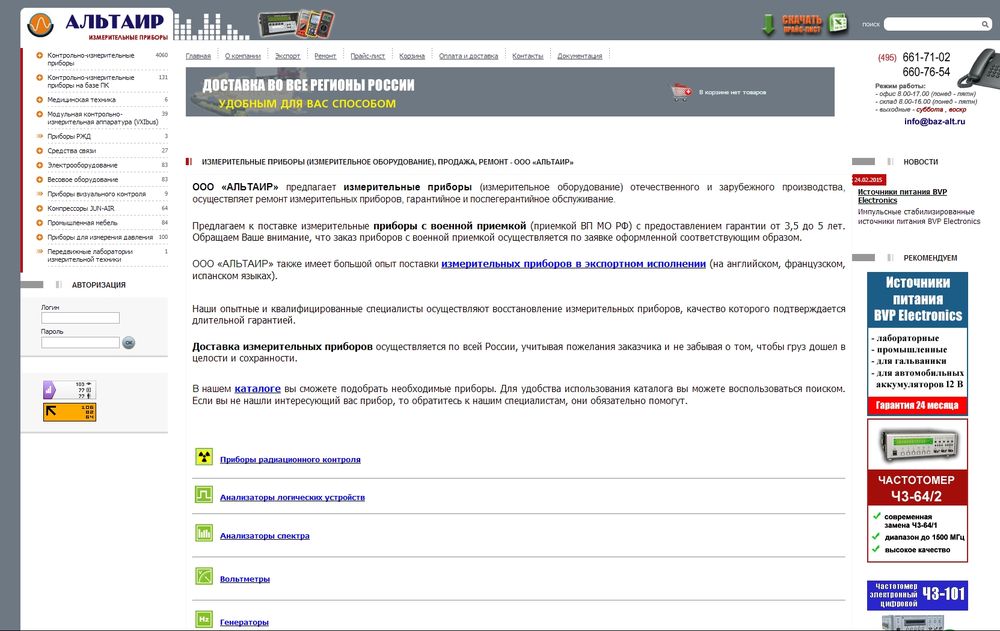
Task: Open Компрессоры JUN-AIR category
Action: coord(80,208)
